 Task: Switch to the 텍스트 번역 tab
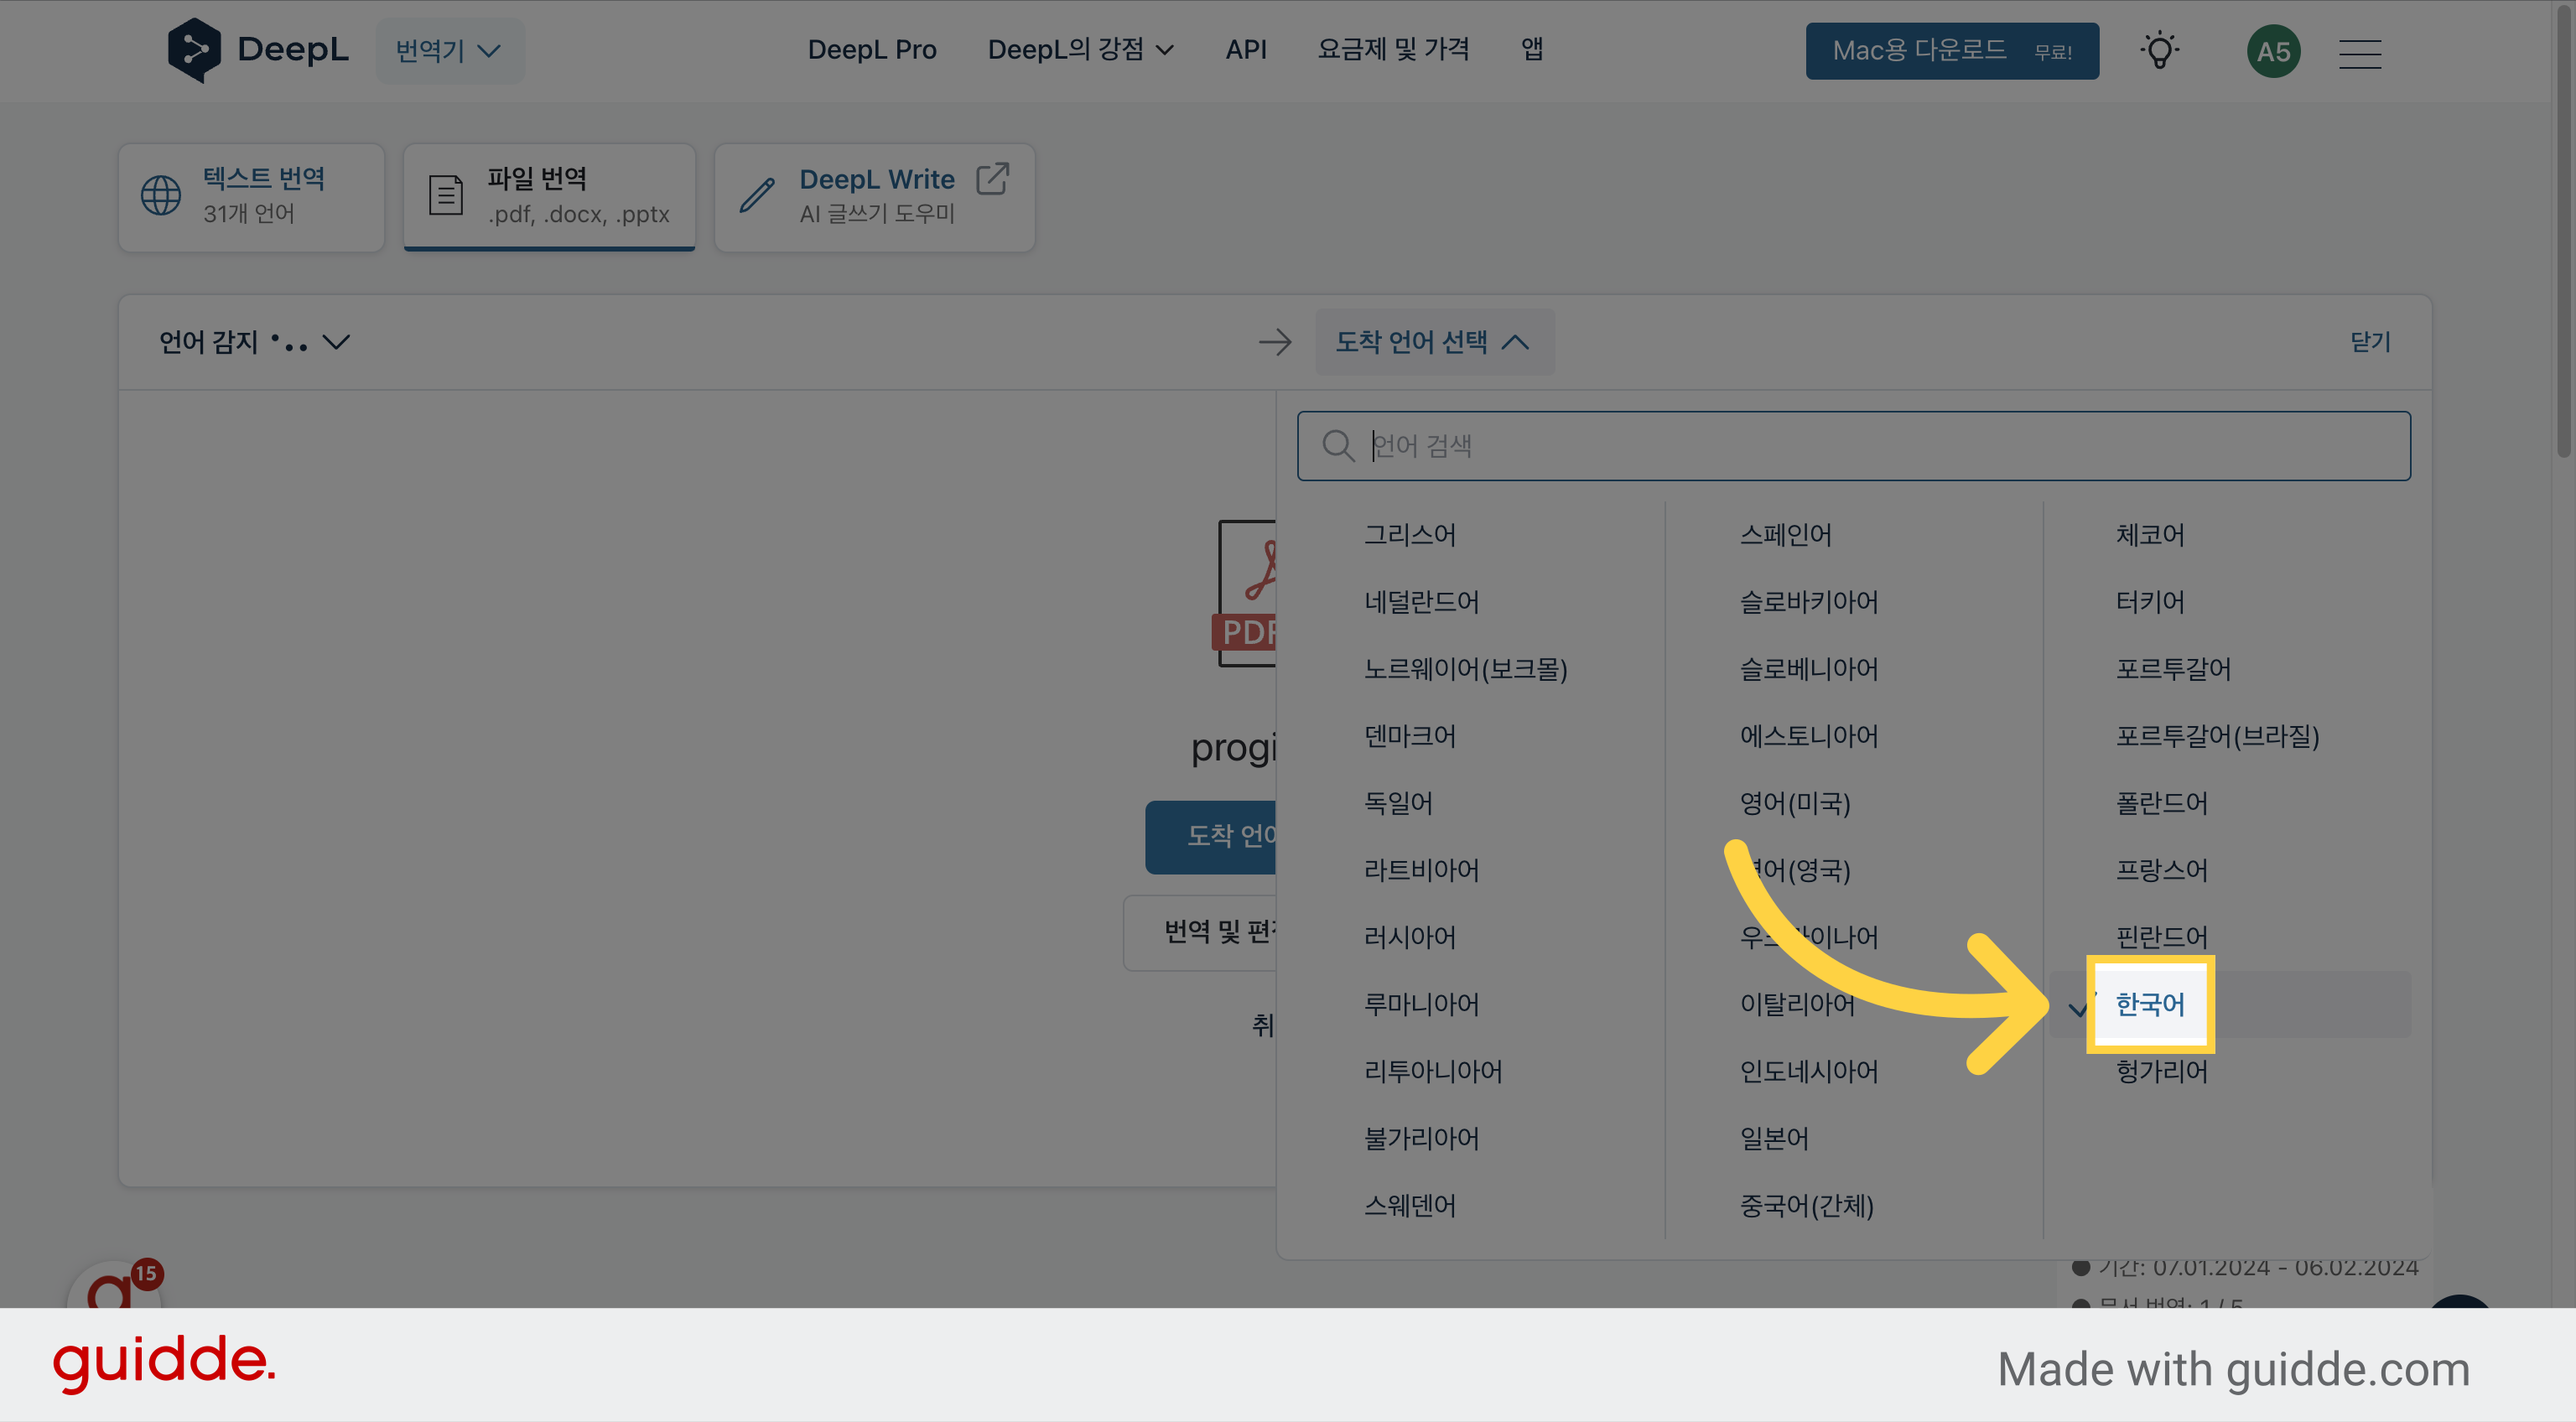click(x=251, y=197)
